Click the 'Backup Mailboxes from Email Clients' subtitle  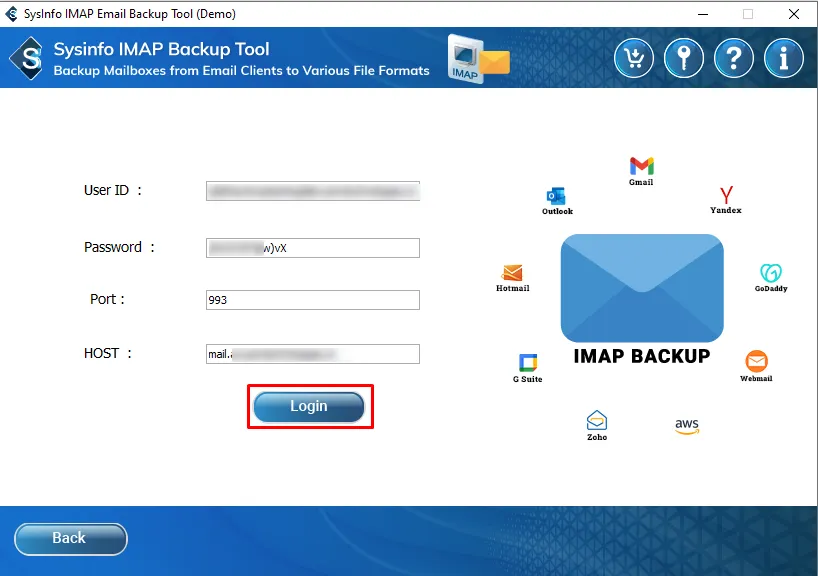tap(241, 71)
